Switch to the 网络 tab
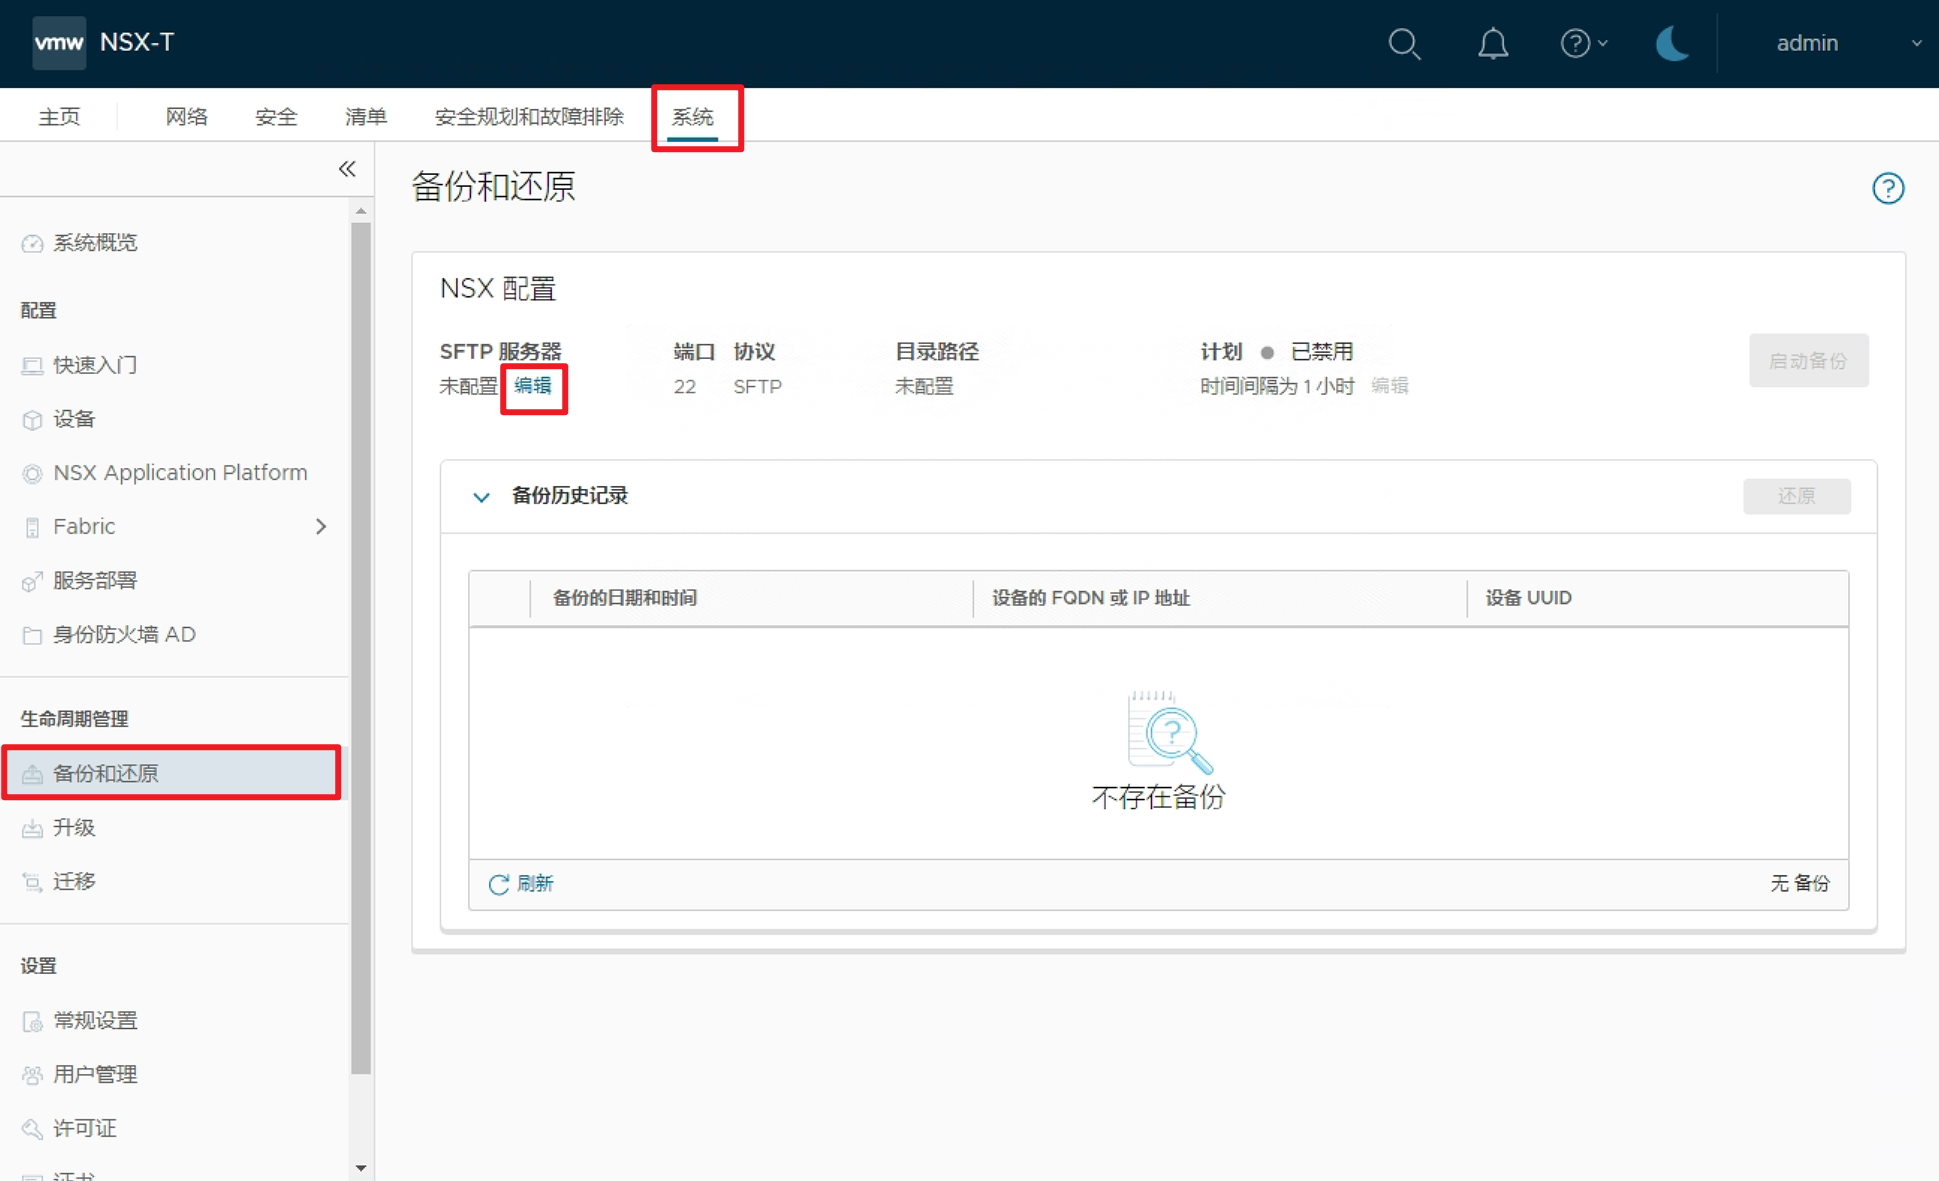Screen dimensions: 1939x1181 pos(186,117)
